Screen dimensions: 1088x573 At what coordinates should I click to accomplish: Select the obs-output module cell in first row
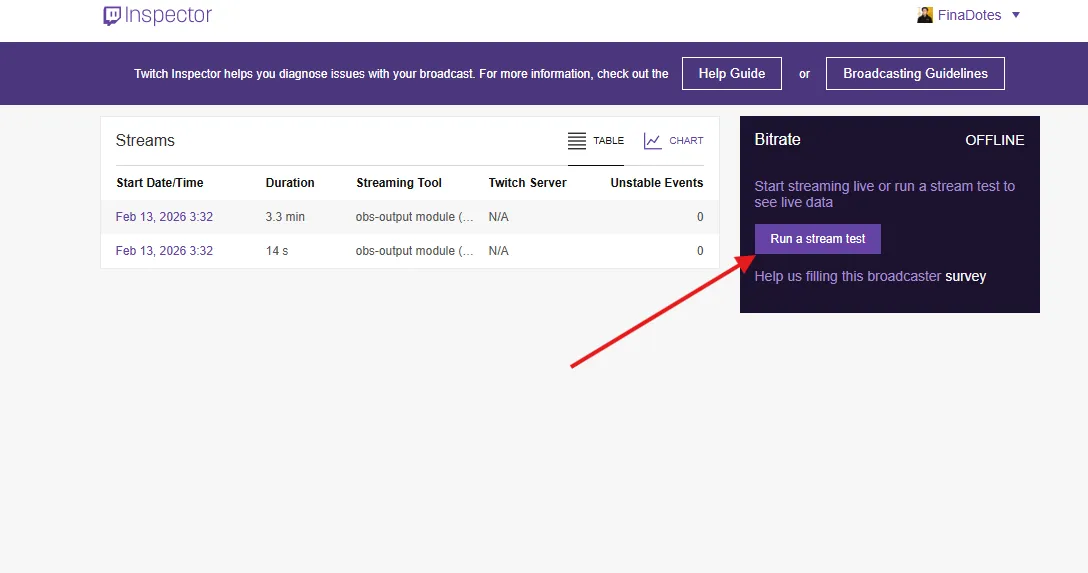tap(414, 217)
